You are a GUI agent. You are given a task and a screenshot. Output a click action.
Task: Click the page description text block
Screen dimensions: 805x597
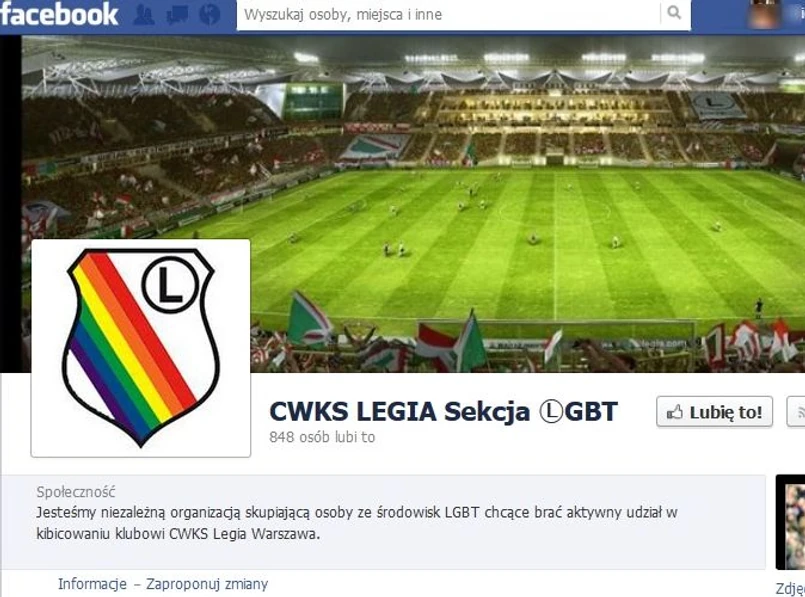357,523
